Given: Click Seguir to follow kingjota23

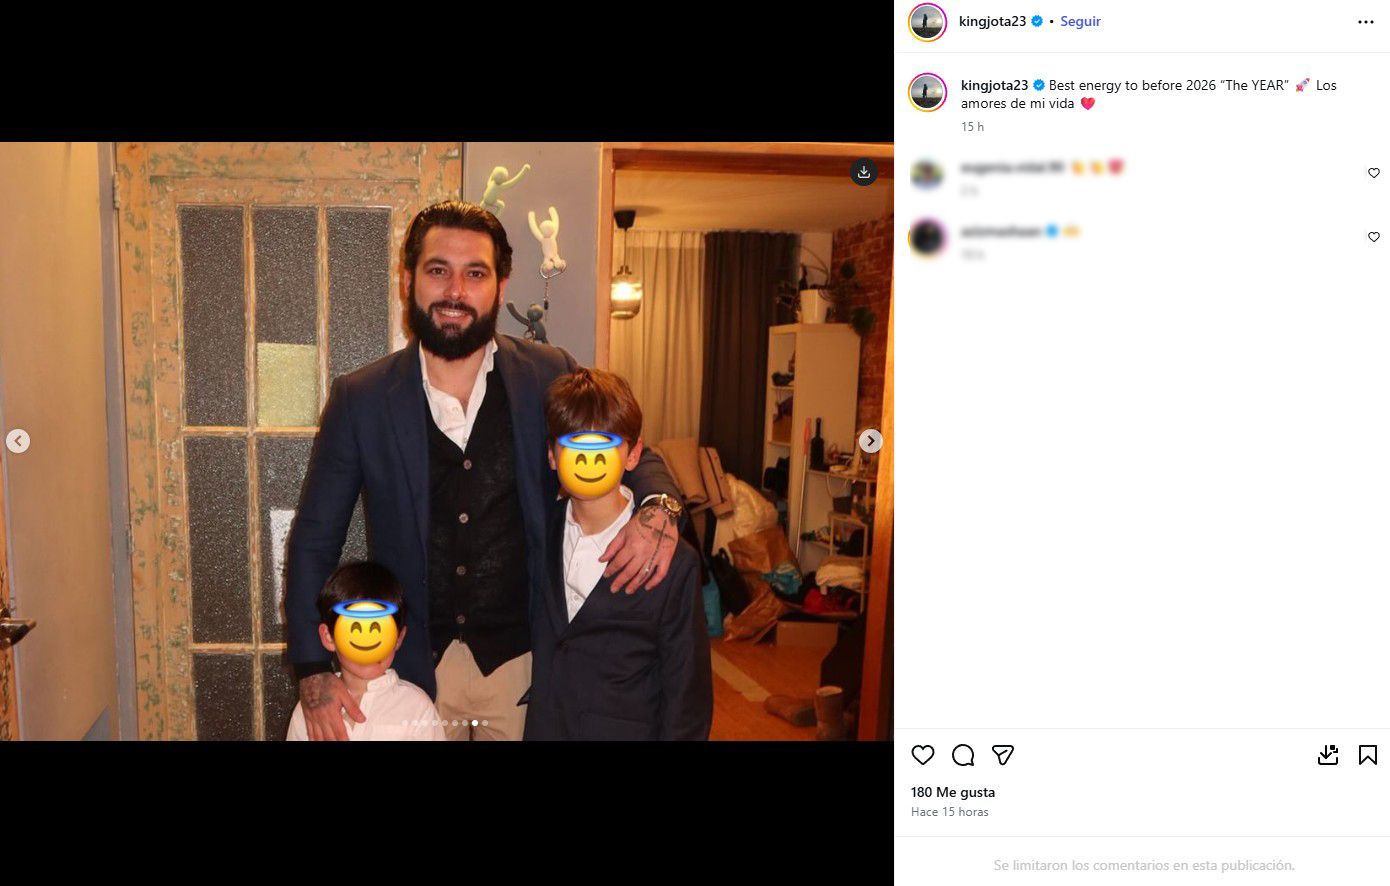Looking at the screenshot, I should click(1080, 20).
